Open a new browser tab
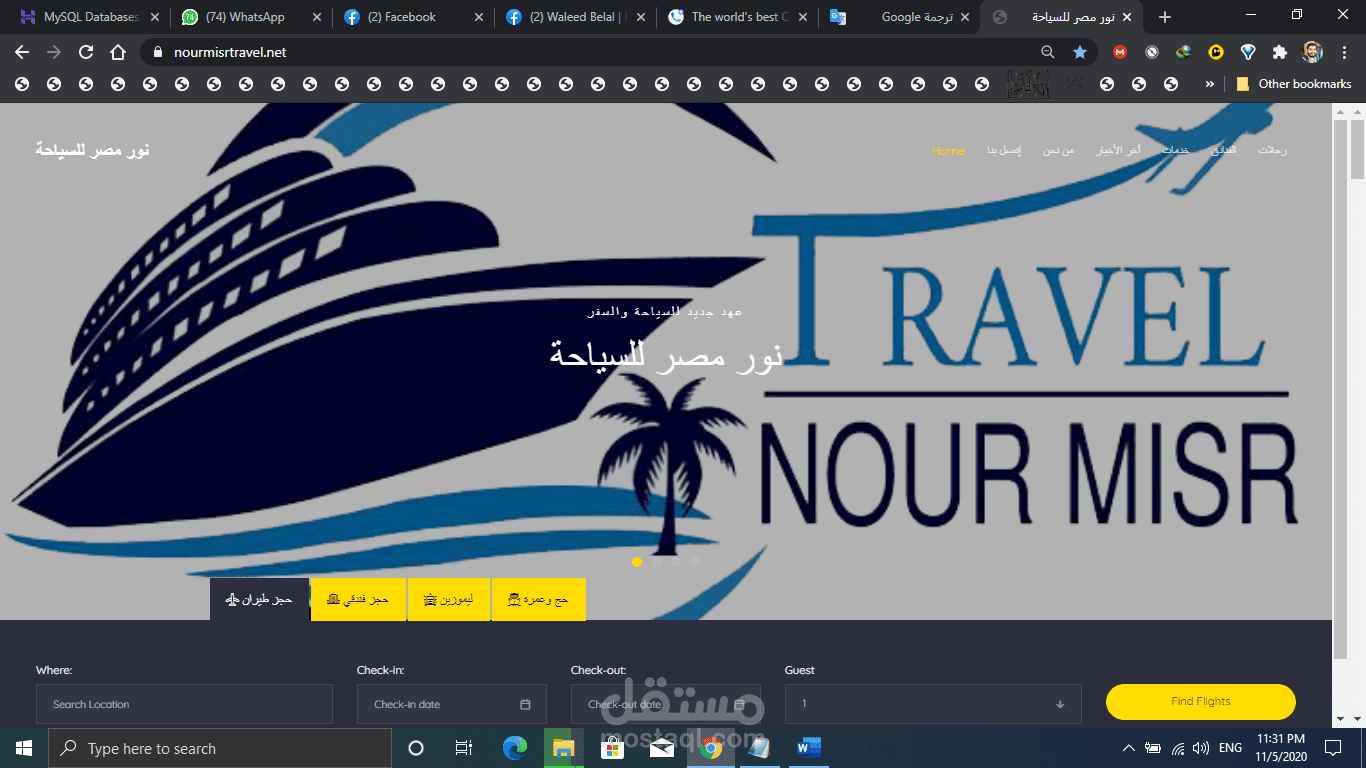 click(1165, 17)
